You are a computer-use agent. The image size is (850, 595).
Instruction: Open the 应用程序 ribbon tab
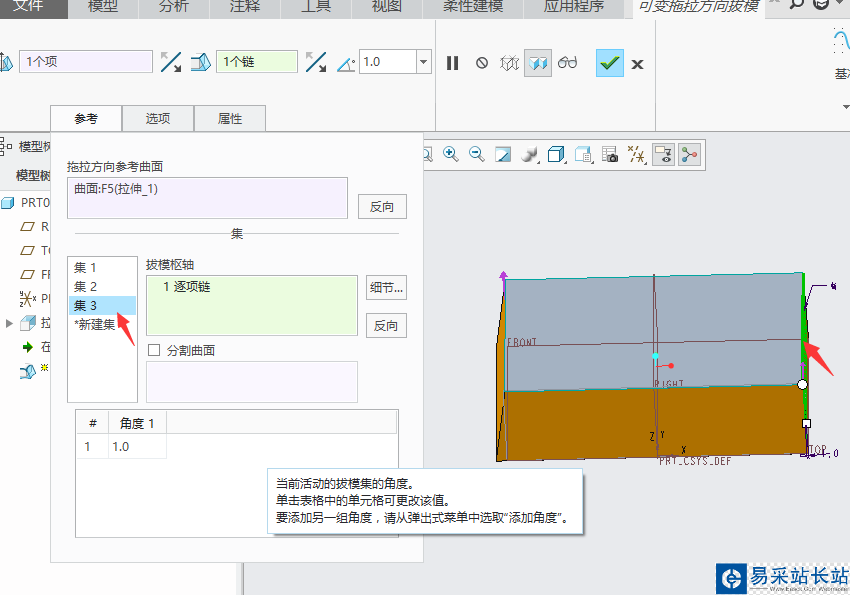[574, 7]
